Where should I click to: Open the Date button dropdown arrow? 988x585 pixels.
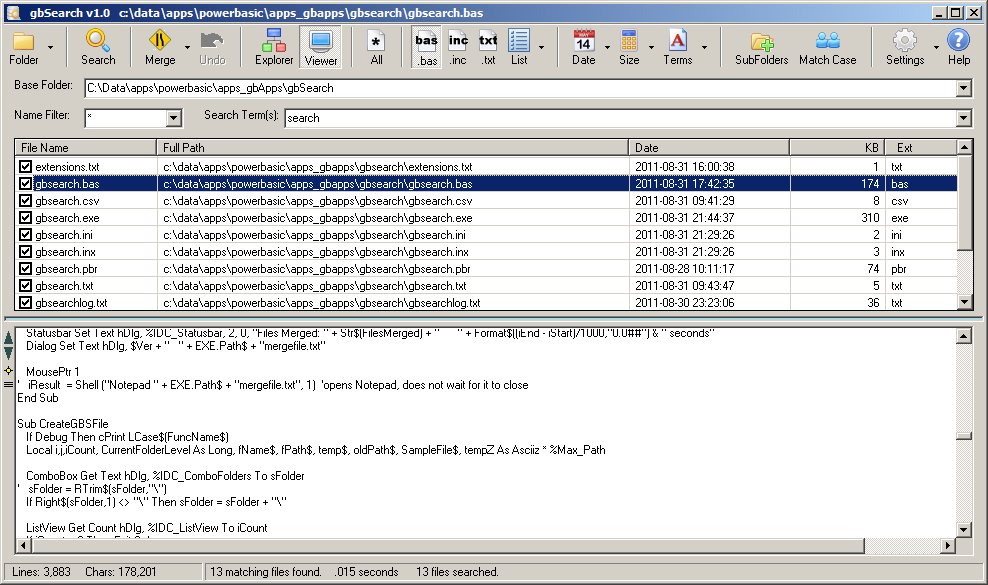click(x=607, y=47)
